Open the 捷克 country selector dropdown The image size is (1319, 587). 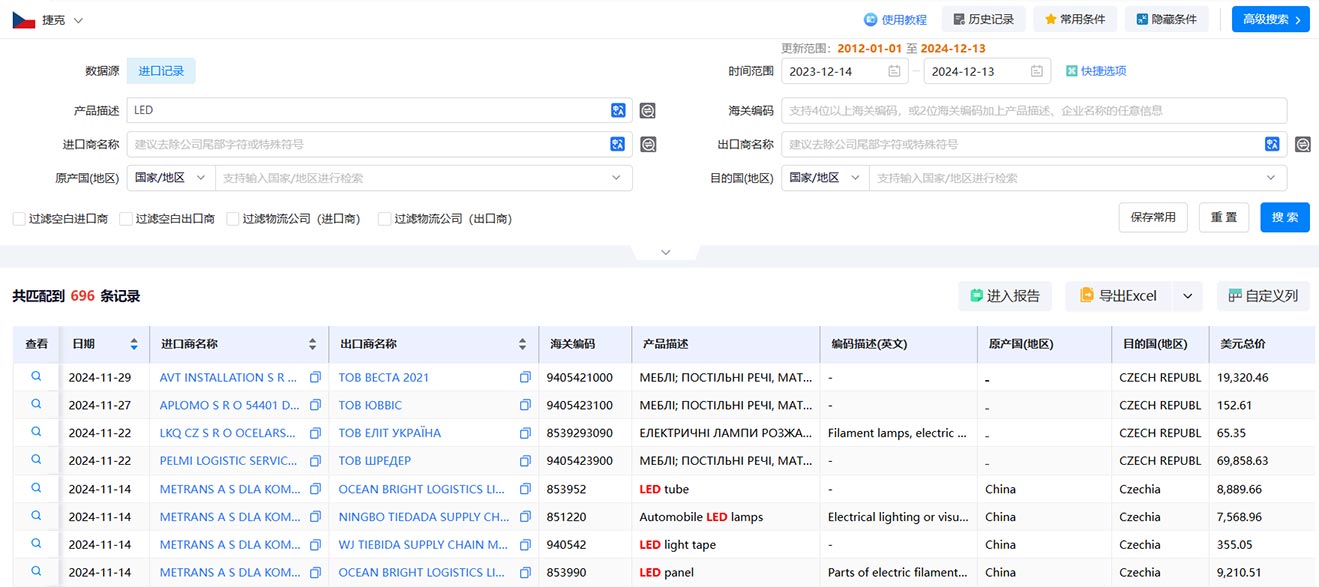(x=48, y=19)
